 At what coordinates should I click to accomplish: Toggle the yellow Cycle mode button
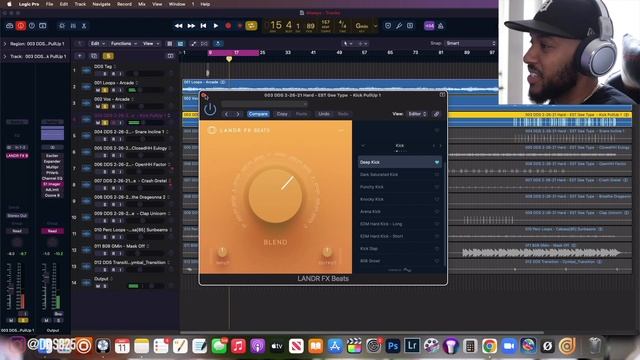click(251, 26)
